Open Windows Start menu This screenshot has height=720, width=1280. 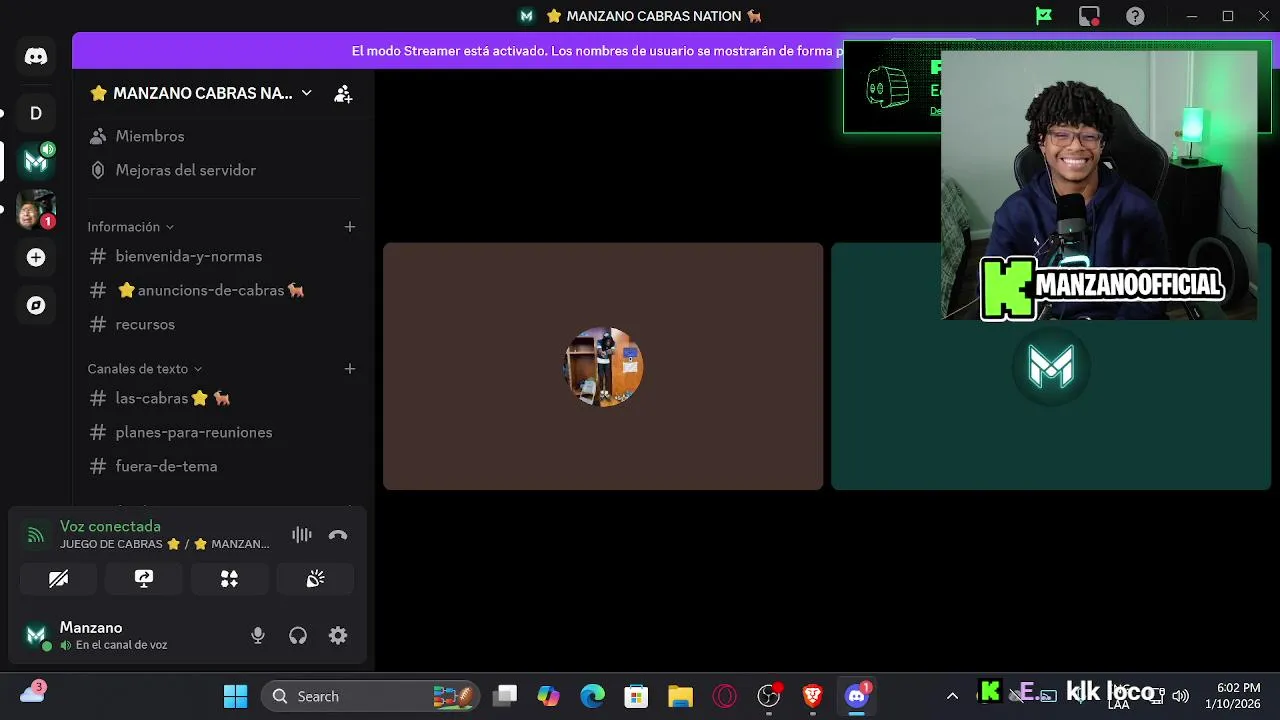[235, 696]
